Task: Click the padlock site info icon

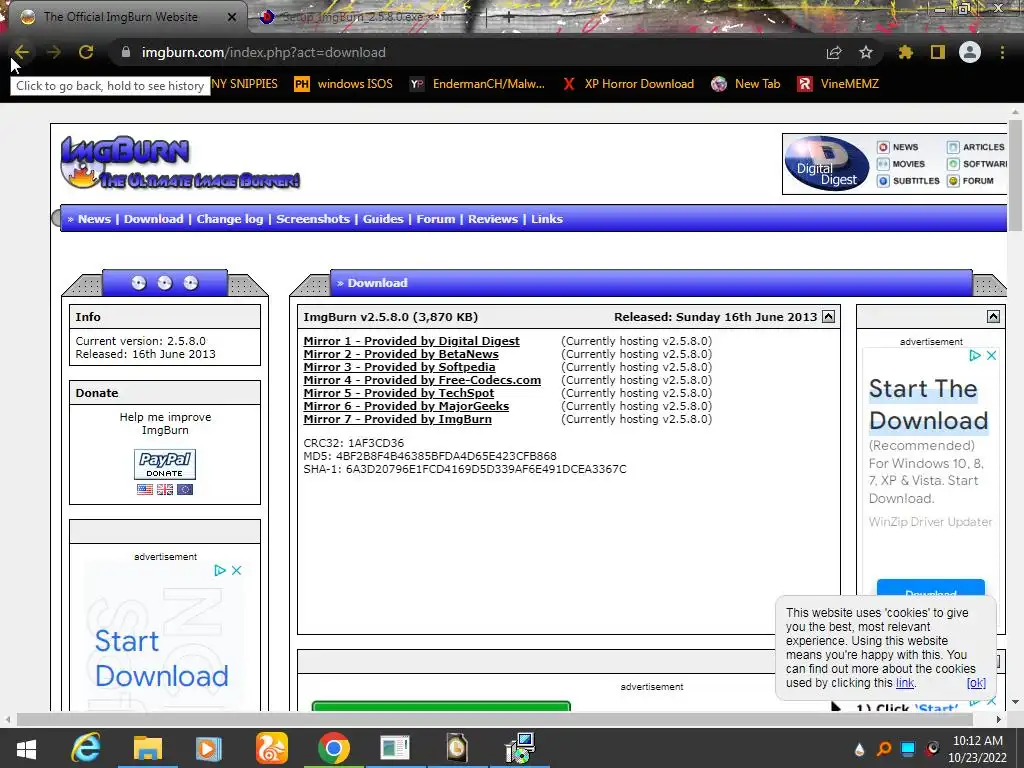Action: pos(126,52)
